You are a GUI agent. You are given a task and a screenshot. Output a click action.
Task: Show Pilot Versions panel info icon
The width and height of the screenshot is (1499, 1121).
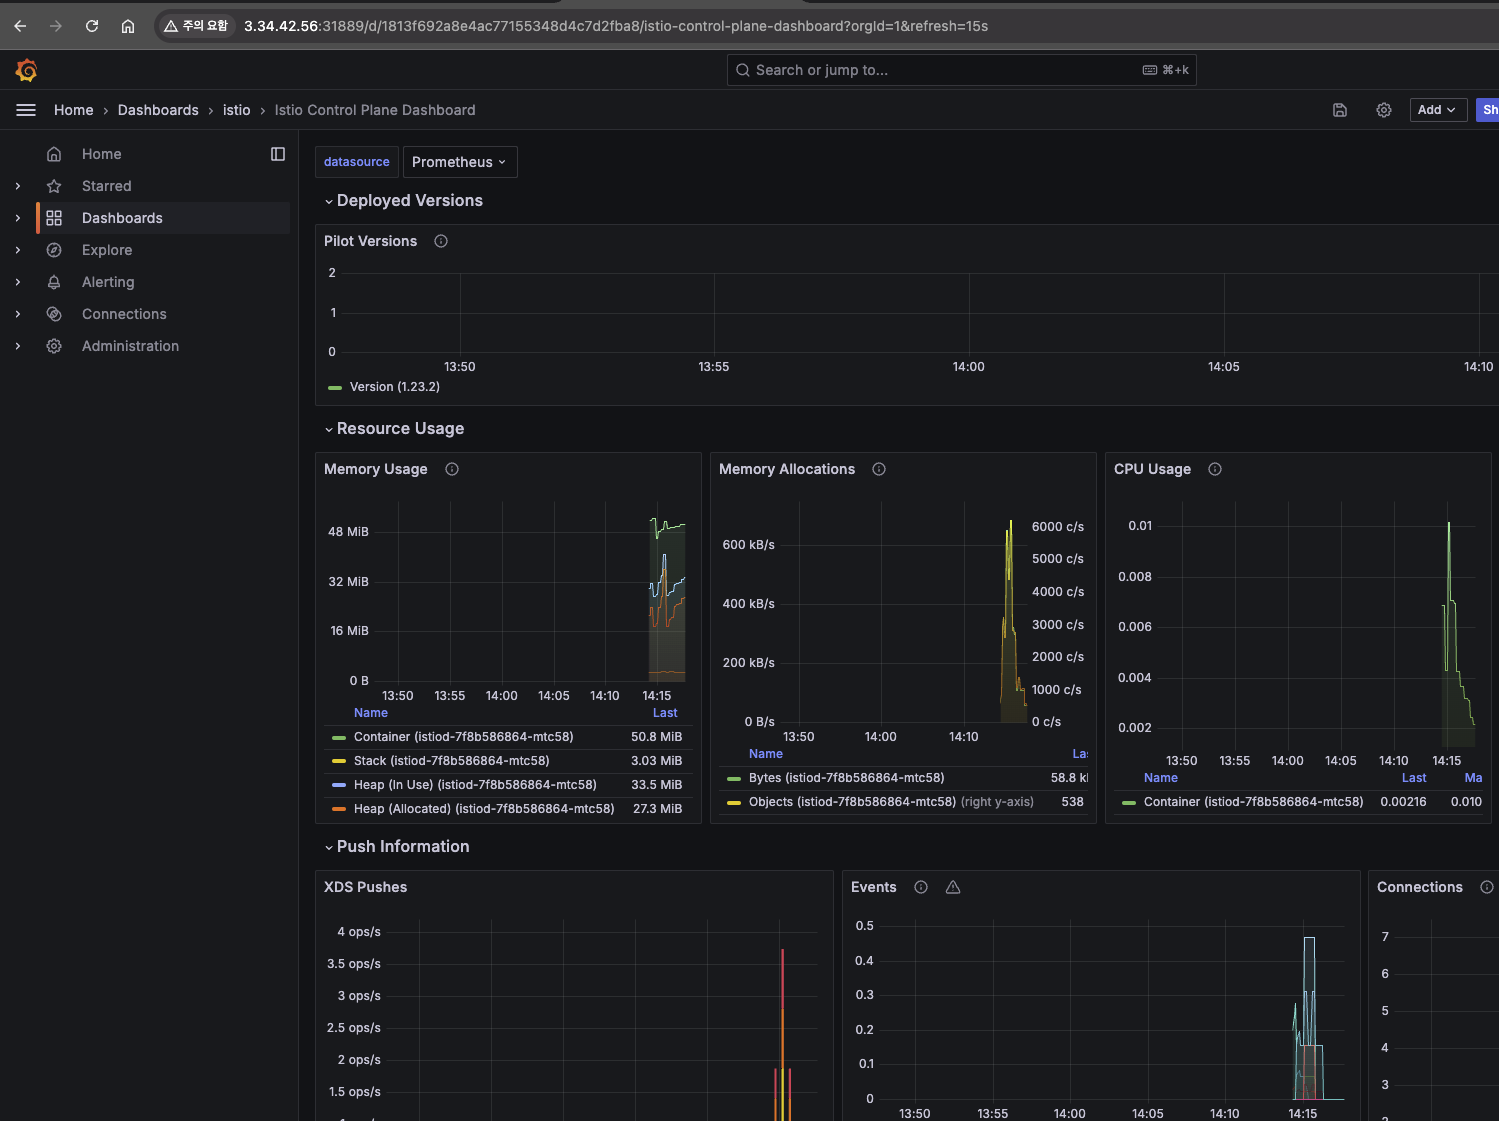(x=441, y=241)
